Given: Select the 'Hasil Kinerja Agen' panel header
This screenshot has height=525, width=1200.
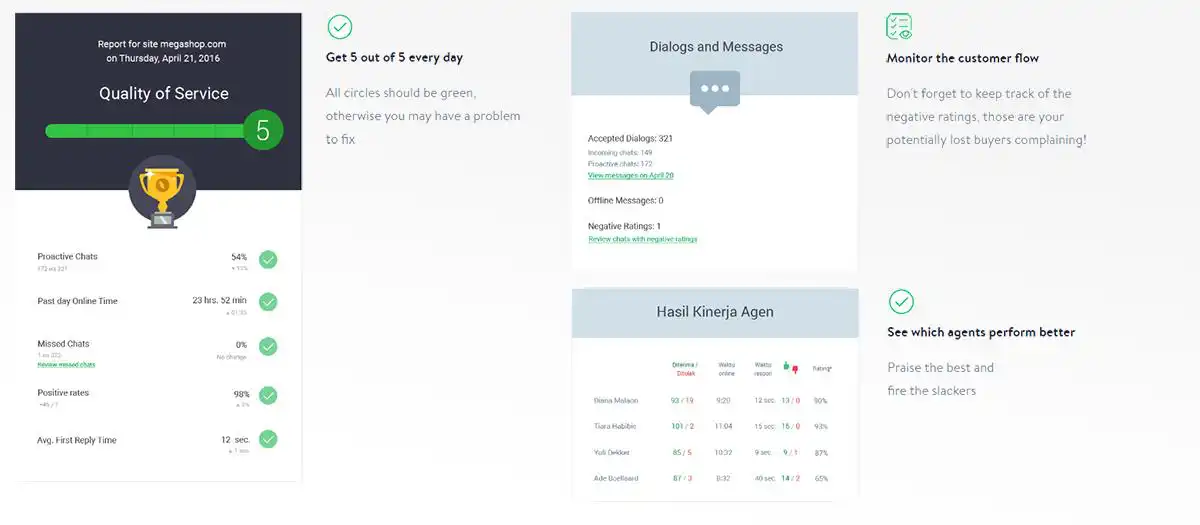Looking at the screenshot, I should pos(715,312).
